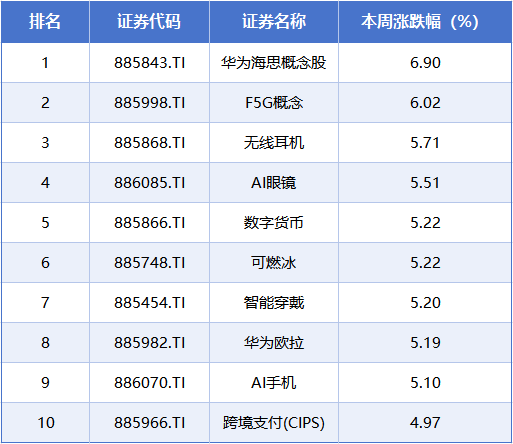
Task: Click the 6.90 weekly change value
Action: pos(425,63)
